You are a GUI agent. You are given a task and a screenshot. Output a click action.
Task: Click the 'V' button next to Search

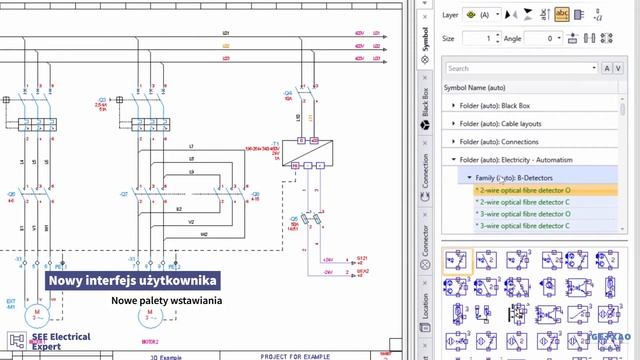[618, 68]
